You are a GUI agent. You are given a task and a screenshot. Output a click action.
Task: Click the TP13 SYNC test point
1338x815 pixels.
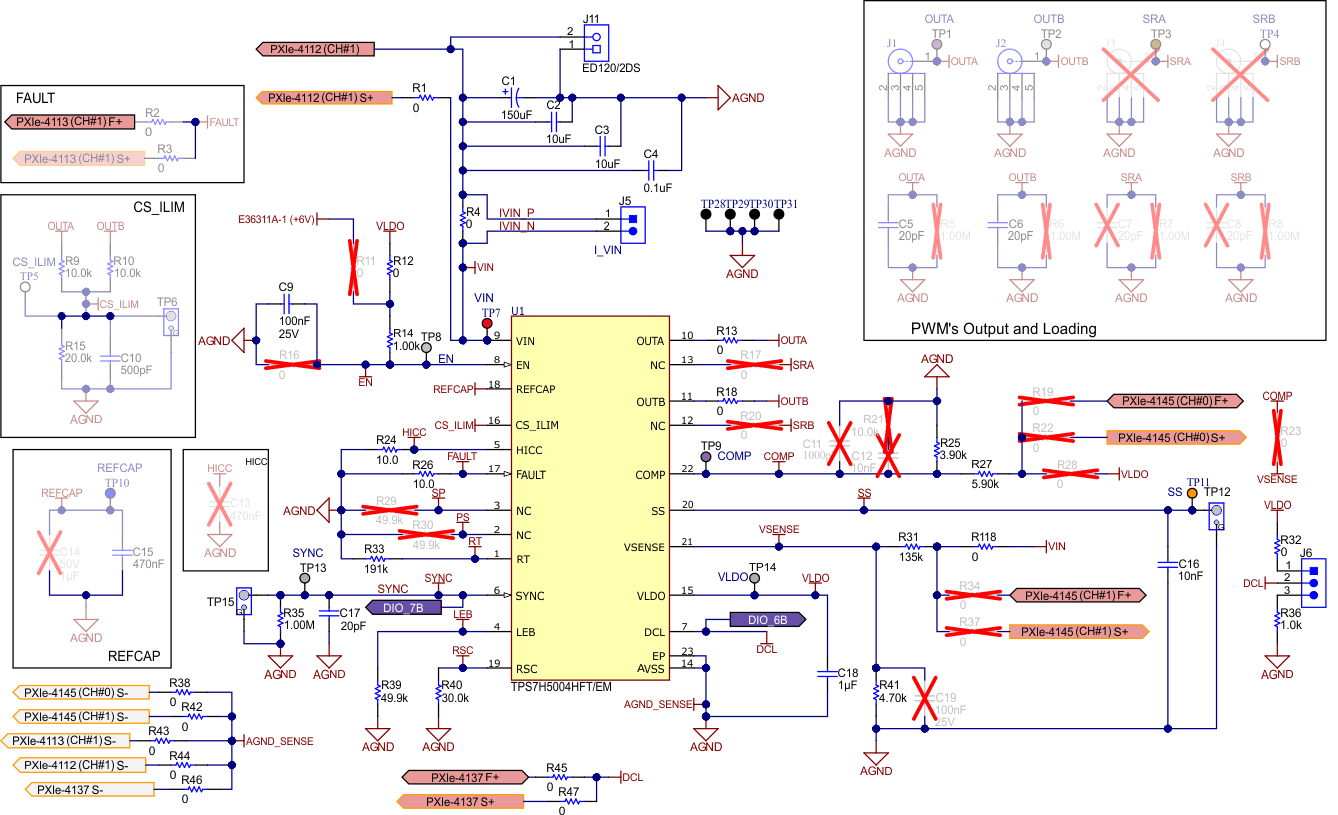pyautogui.click(x=305, y=579)
